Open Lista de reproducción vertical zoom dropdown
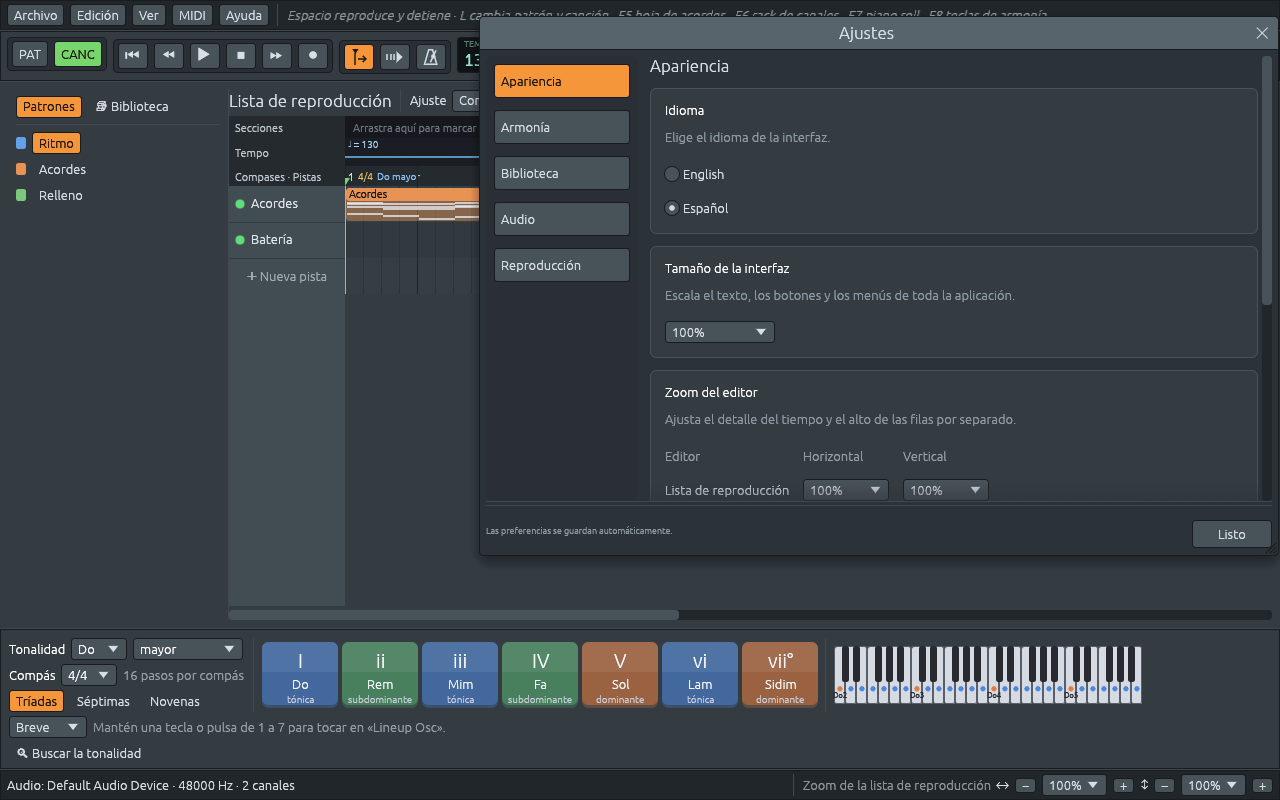1280x800 pixels. [946, 490]
